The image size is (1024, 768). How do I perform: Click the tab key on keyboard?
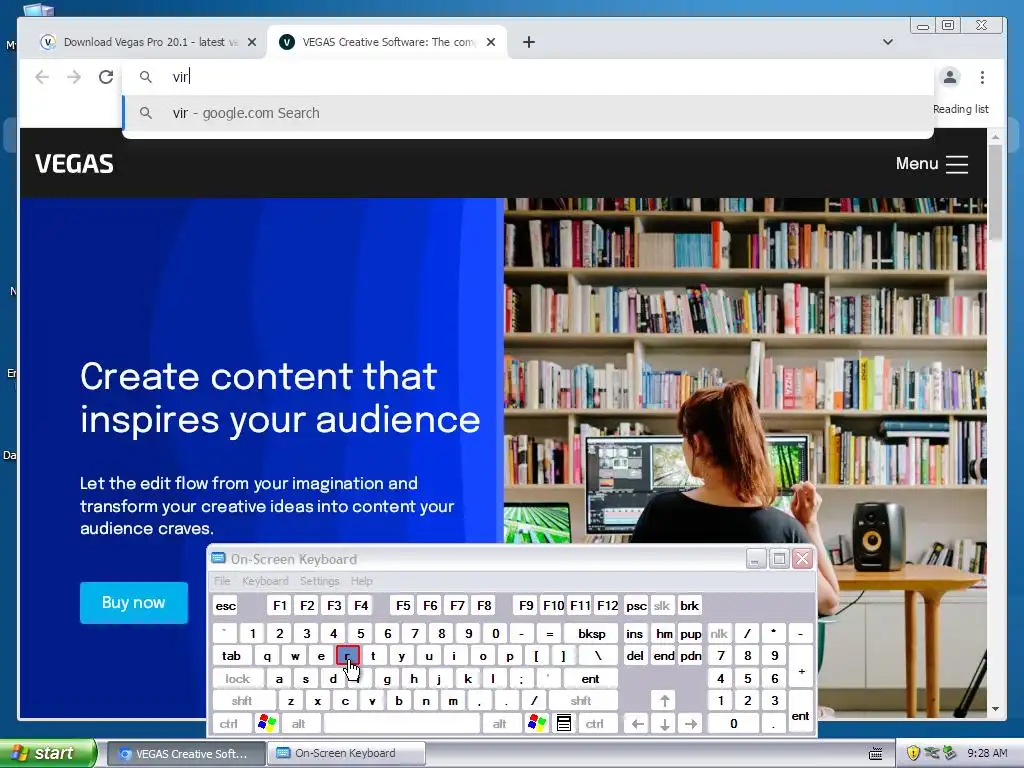click(231, 656)
